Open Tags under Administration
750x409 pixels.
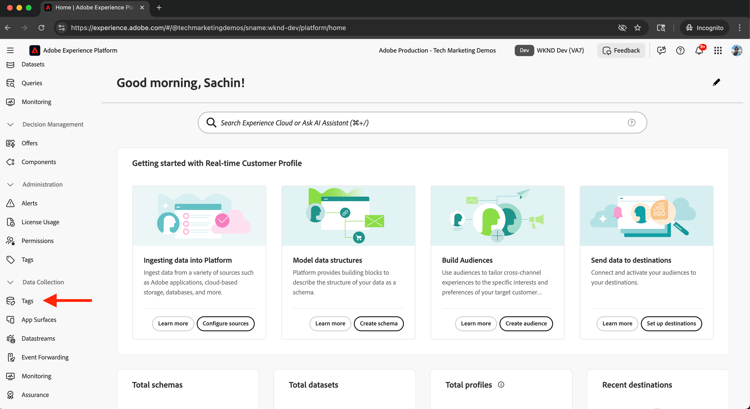[x=27, y=260]
